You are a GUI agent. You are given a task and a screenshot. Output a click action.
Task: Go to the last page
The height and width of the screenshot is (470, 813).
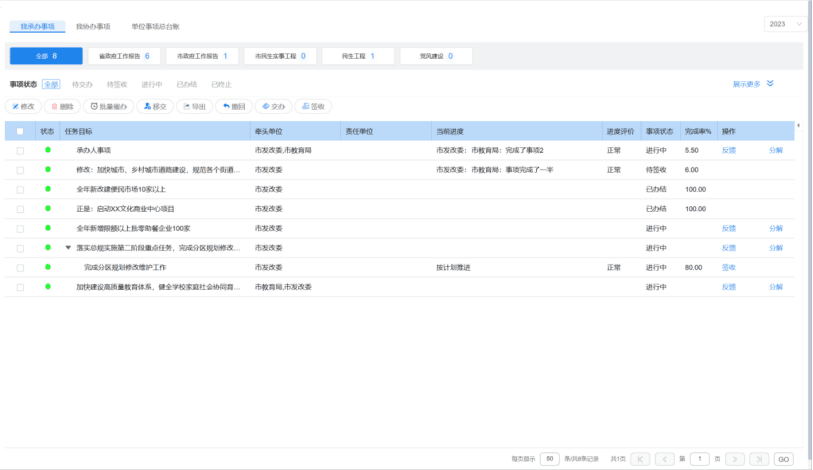759,459
